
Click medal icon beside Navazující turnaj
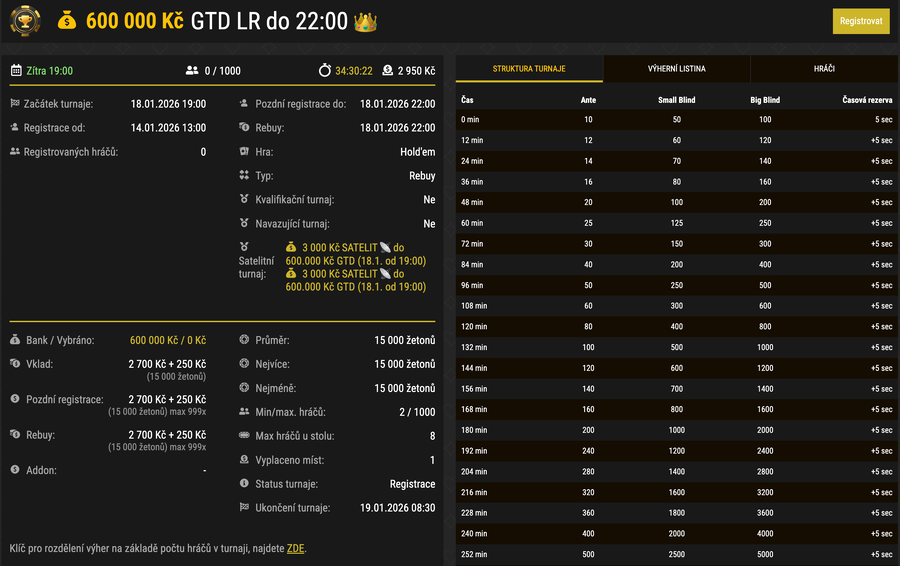(244, 223)
